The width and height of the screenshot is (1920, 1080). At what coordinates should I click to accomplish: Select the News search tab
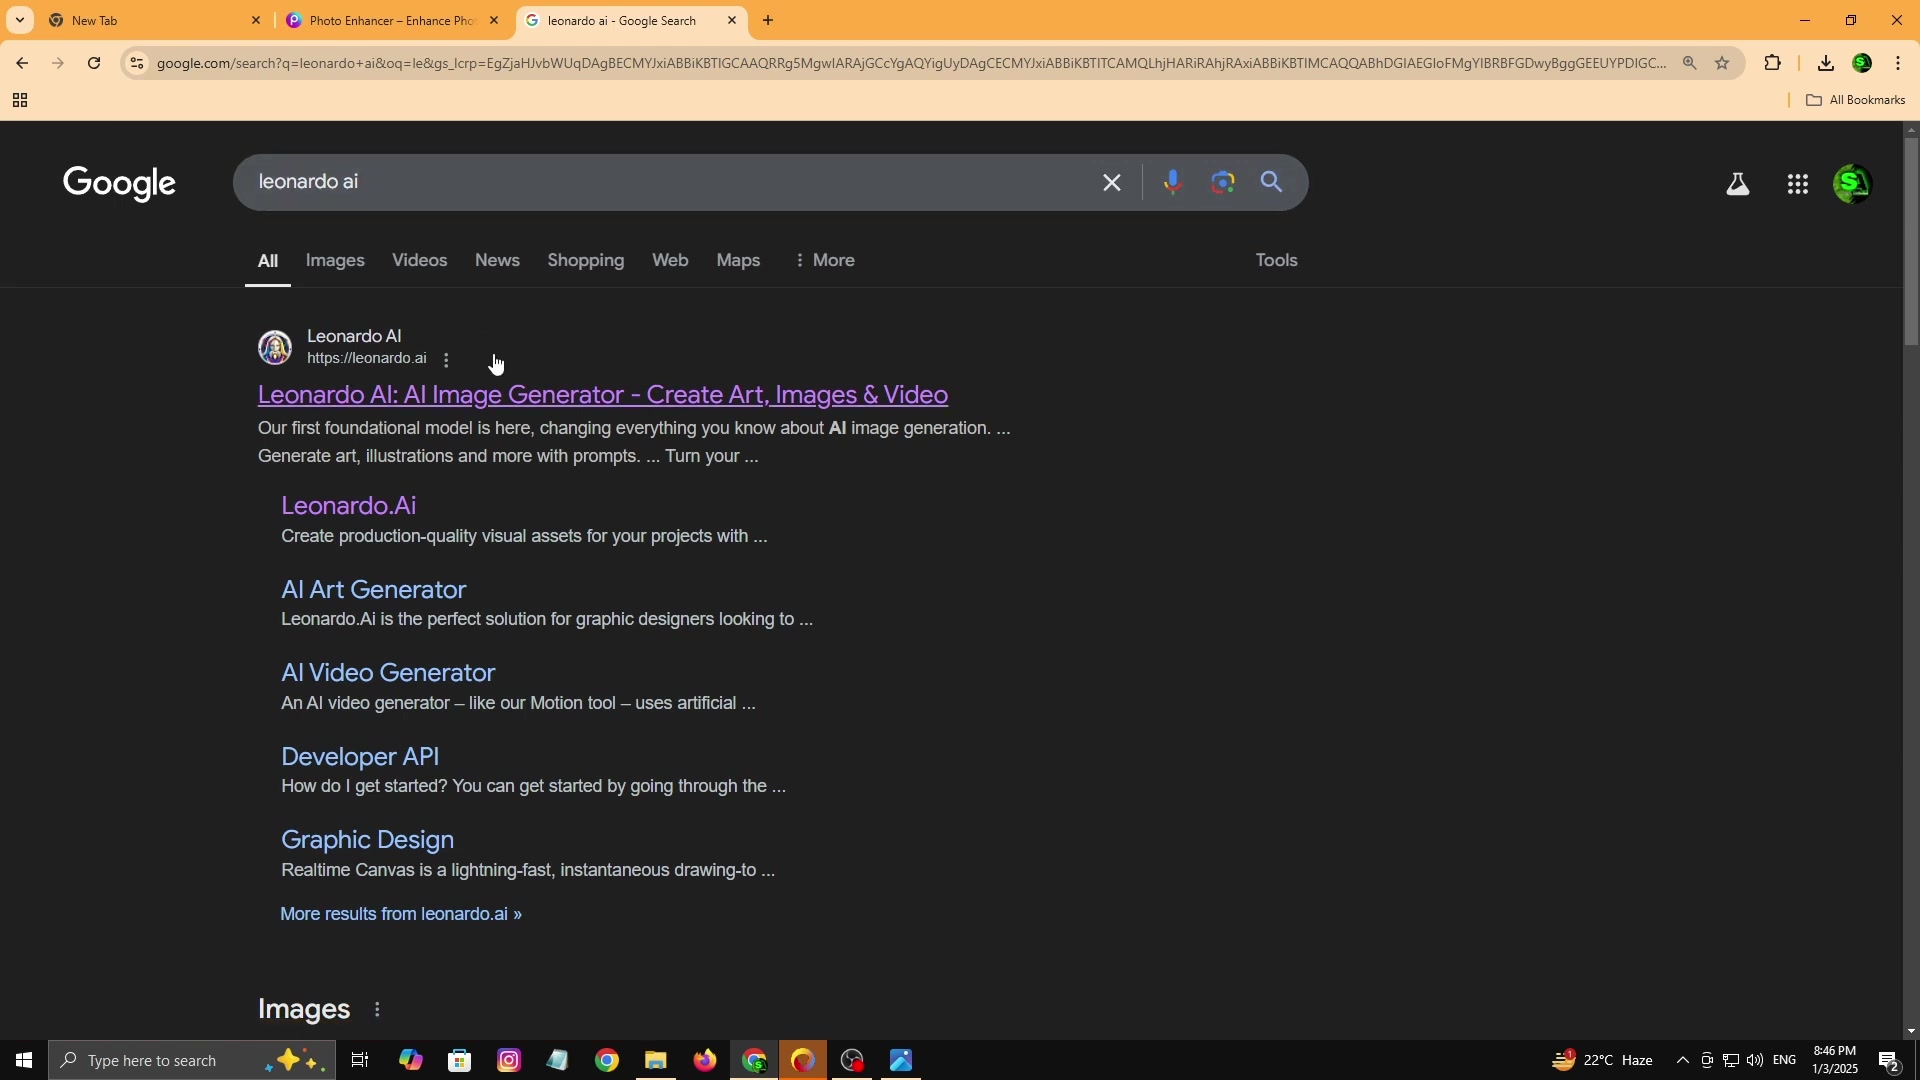point(497,260)
